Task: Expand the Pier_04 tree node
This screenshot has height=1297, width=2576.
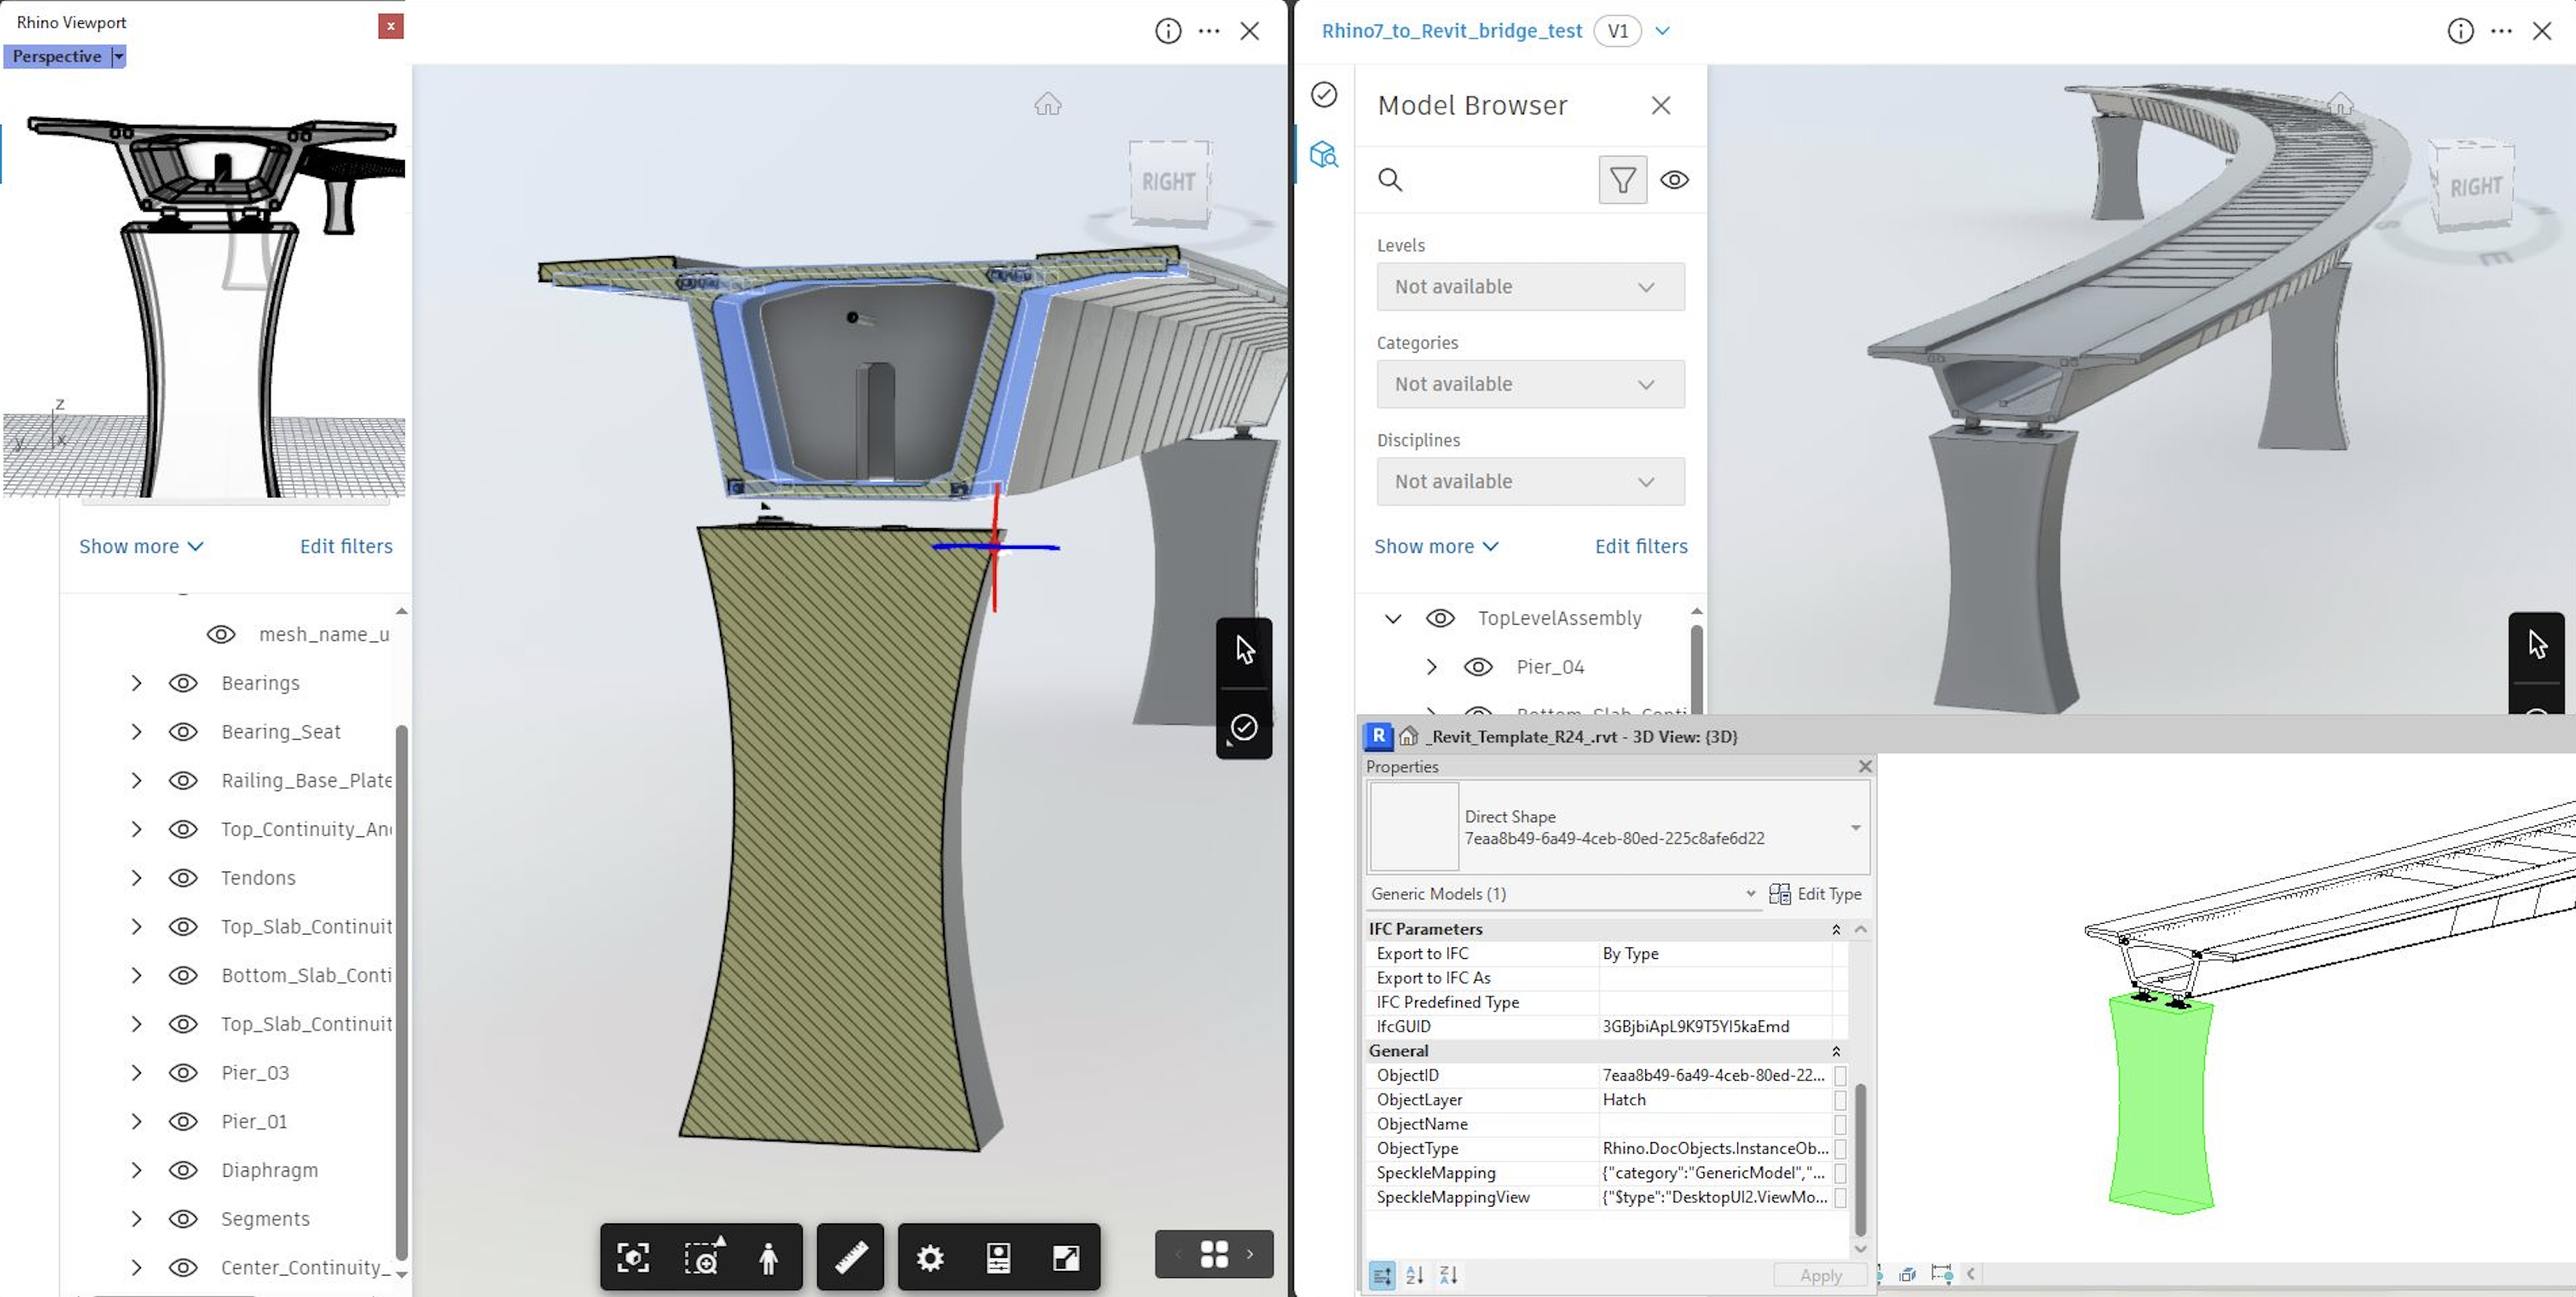Action: 1431,667
